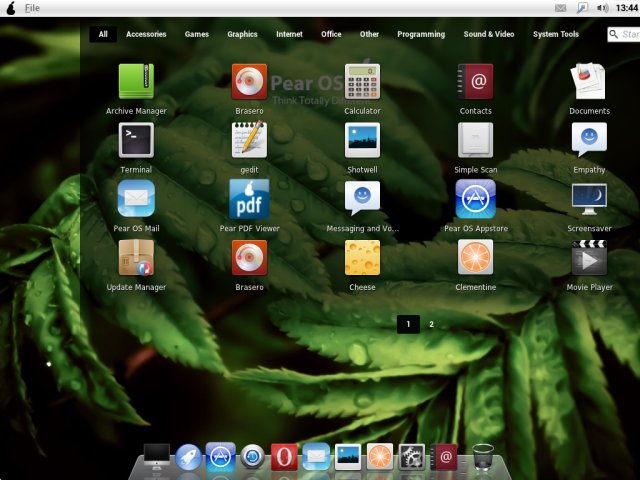
Task: Open the Cheese webcam app
Action: tap(362, 258)
